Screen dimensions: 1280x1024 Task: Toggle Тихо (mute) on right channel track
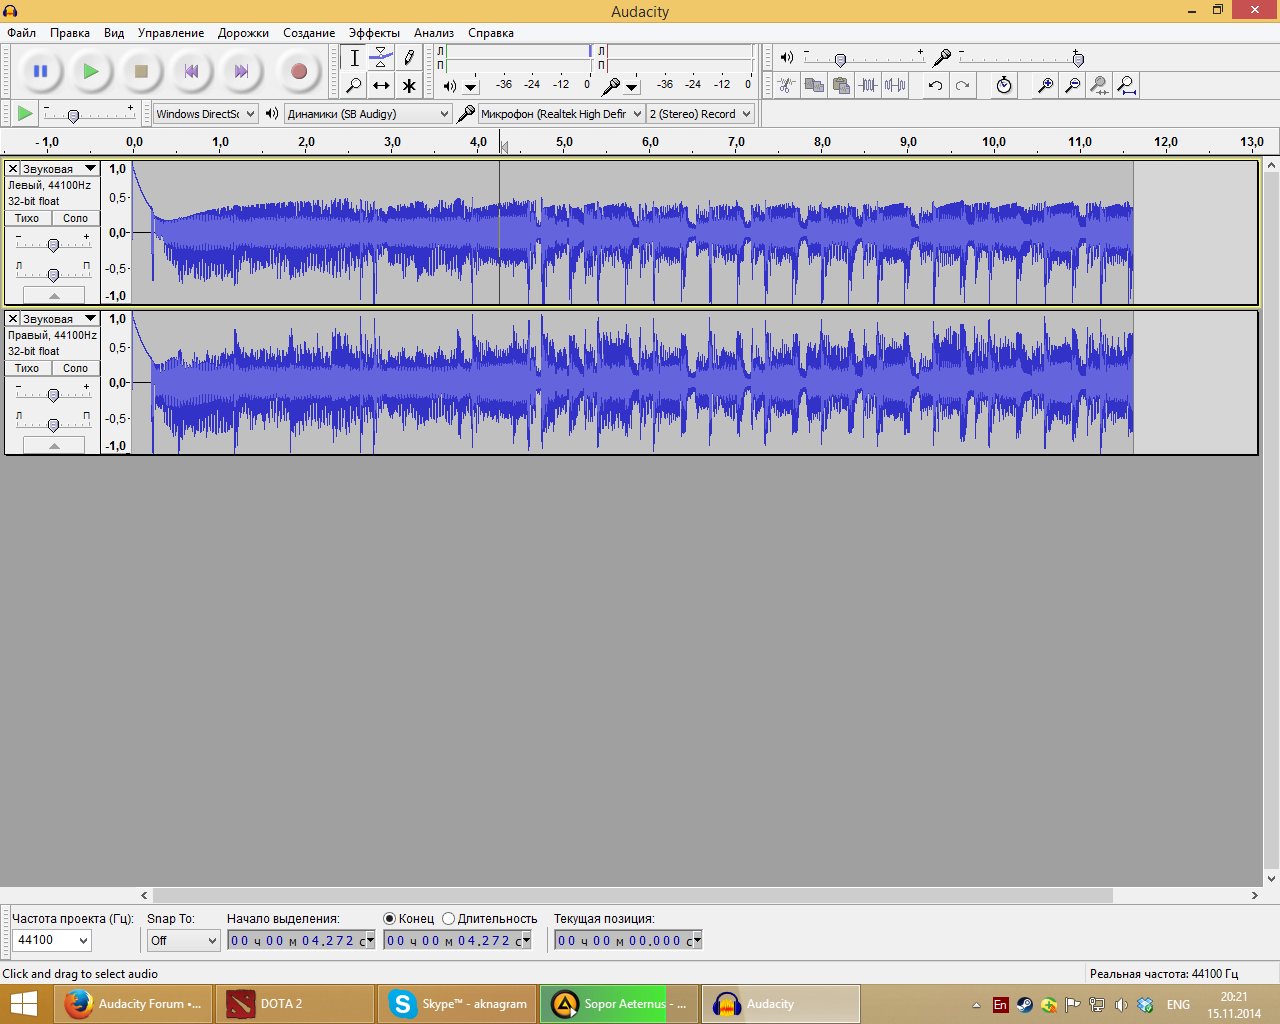[27, 368]
